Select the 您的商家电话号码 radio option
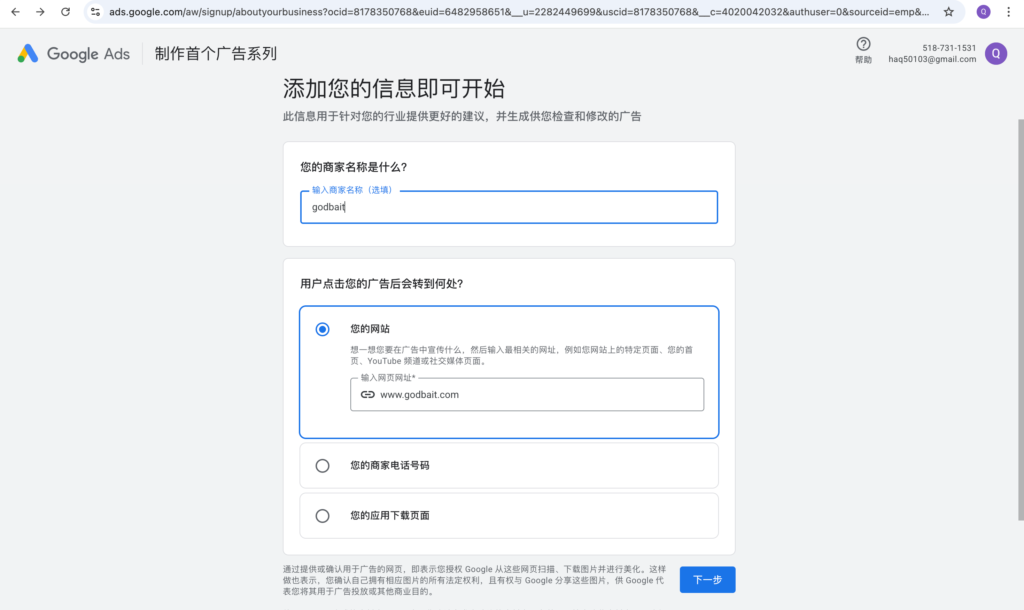The height and width of the screenshot is (610, 1024). (322, 465)
